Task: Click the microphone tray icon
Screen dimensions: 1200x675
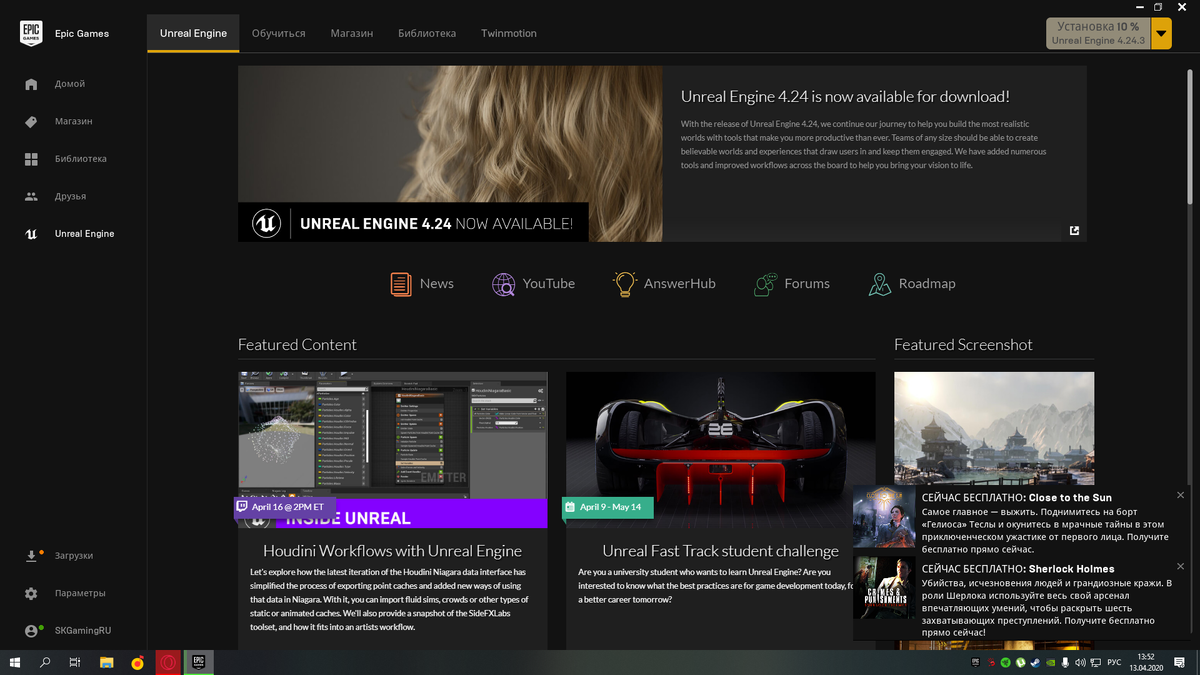Action: pos(1065,663)
